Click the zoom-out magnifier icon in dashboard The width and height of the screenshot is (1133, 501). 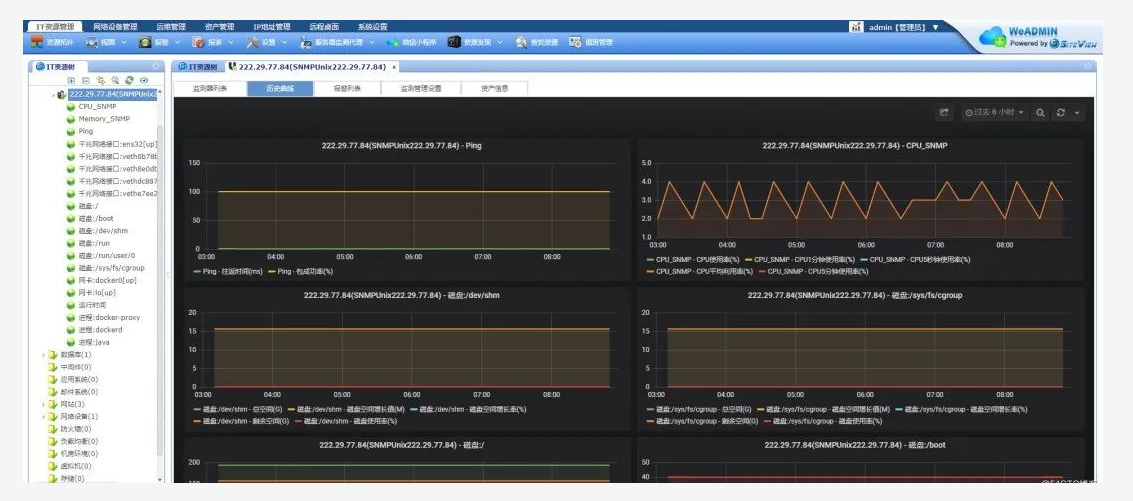1041,113
